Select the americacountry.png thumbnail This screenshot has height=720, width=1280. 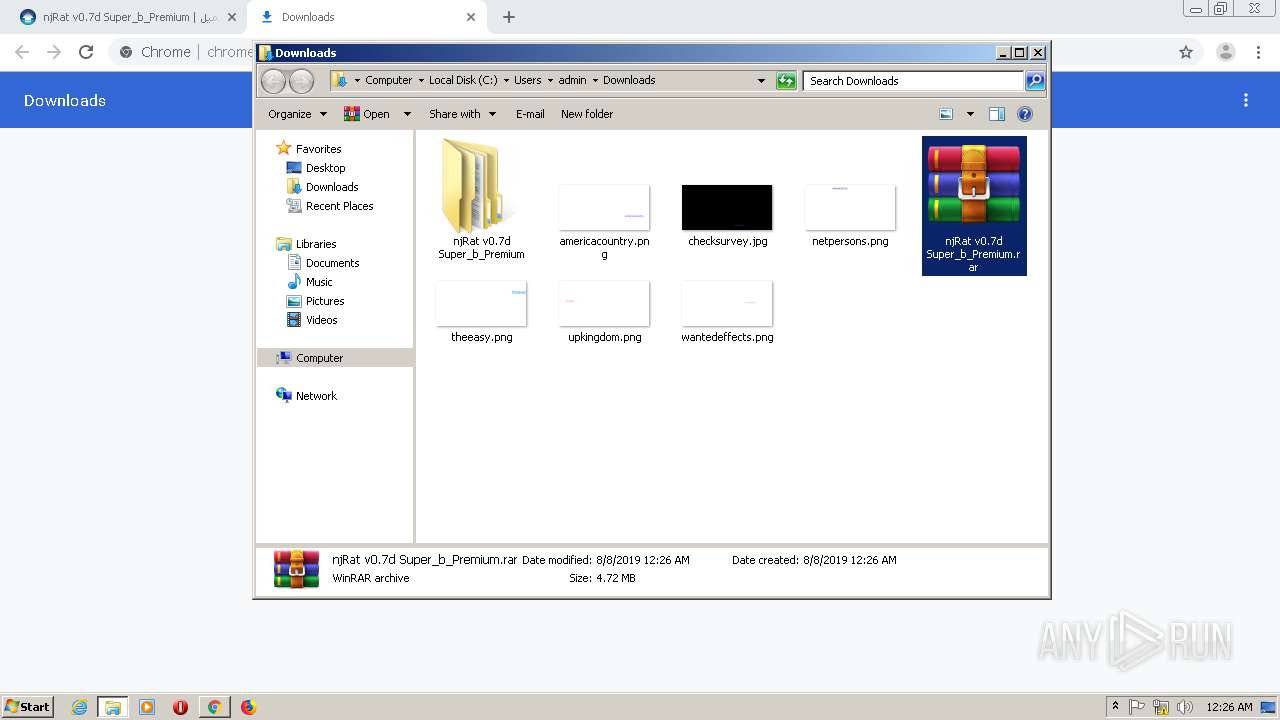(x=604, y=208)
